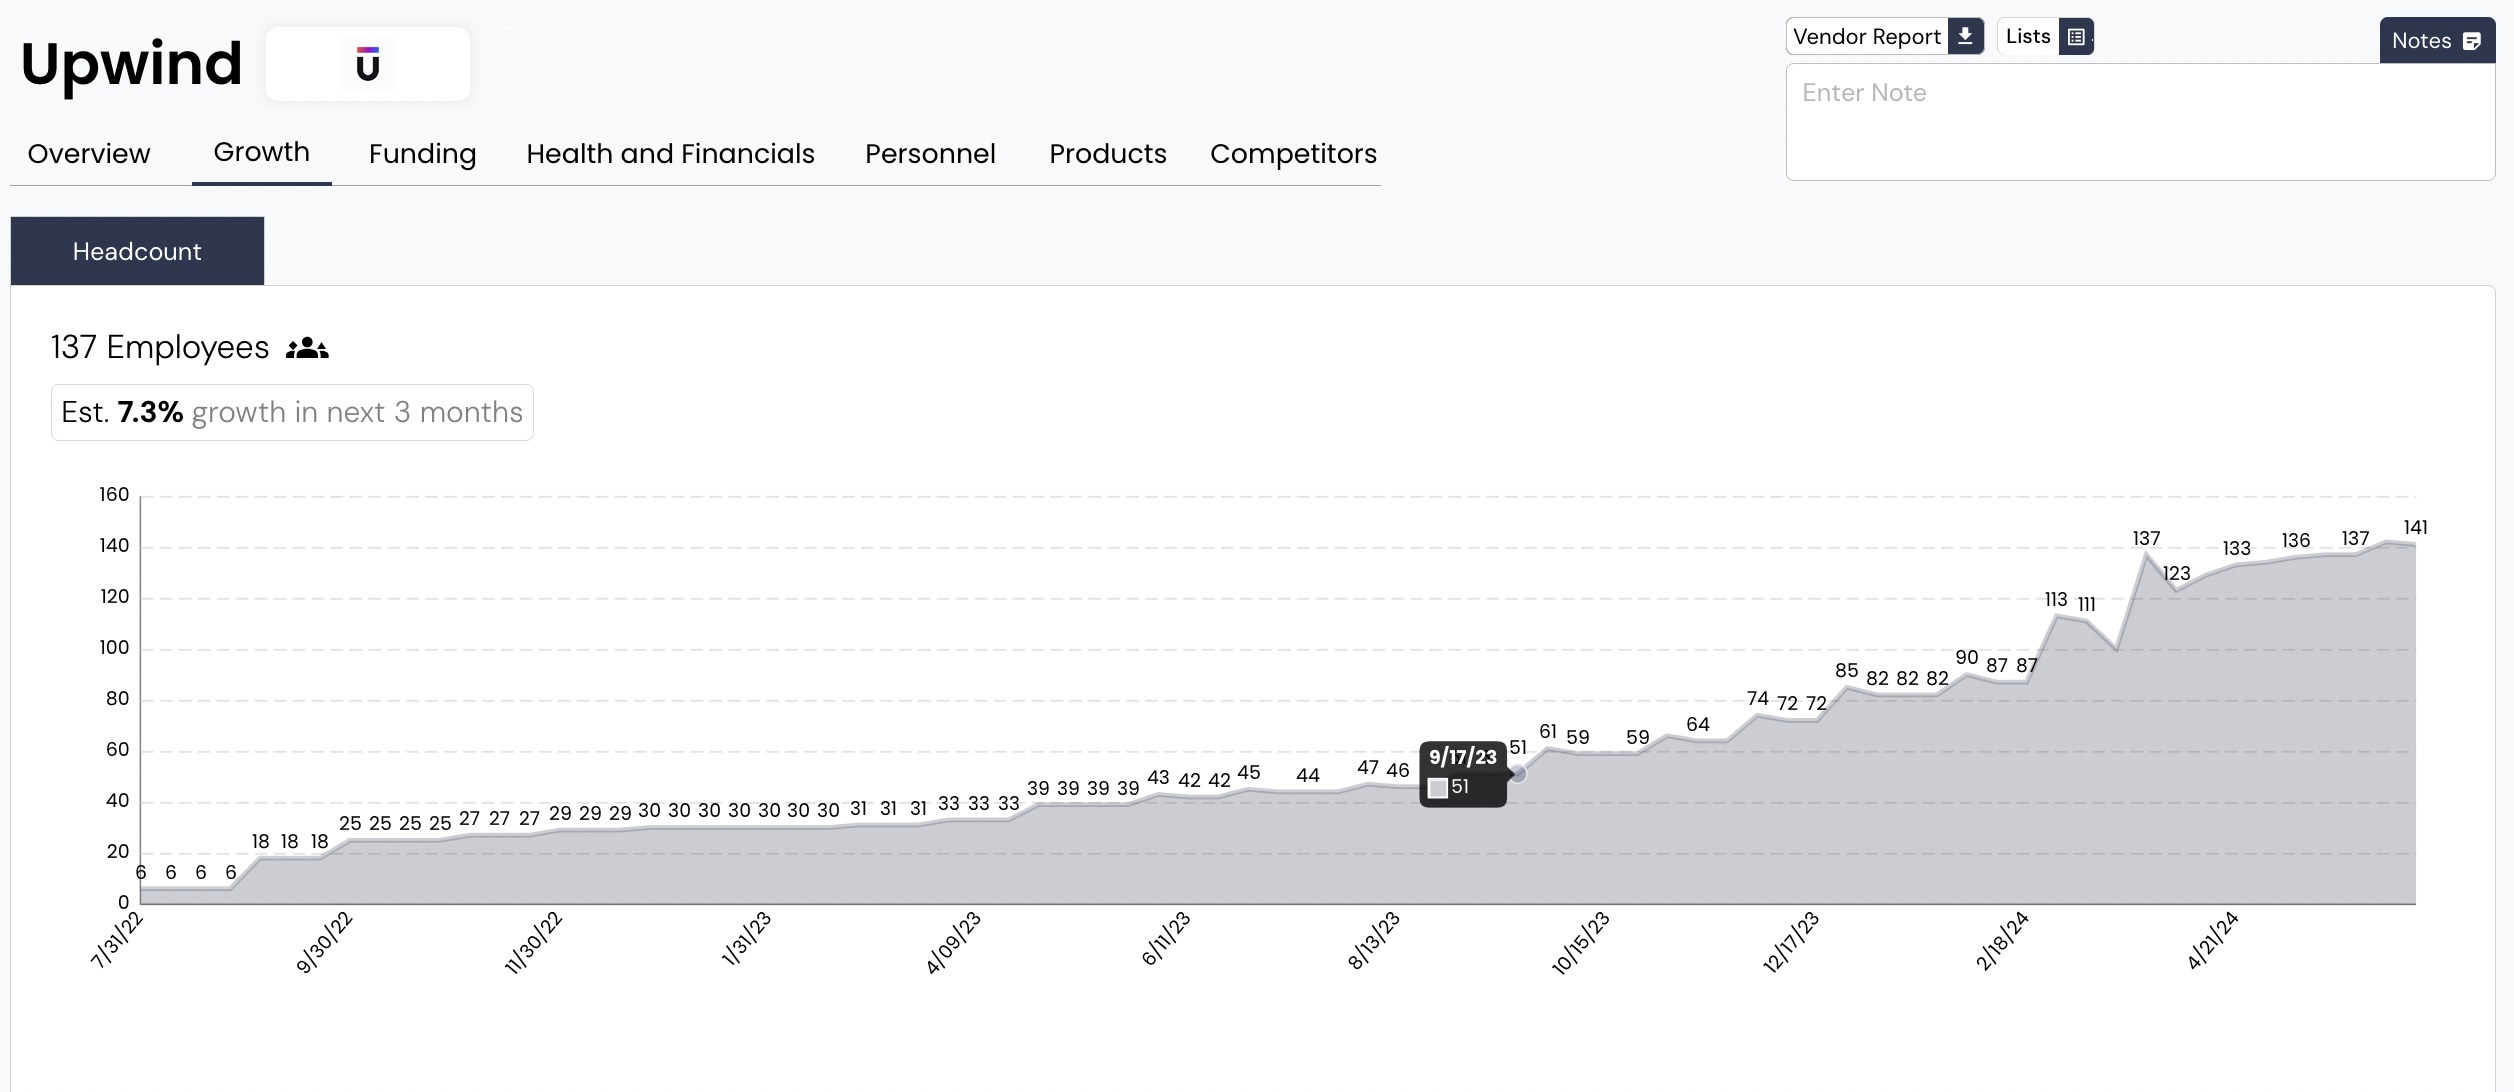Click the 141 data label

[2415, 527]
